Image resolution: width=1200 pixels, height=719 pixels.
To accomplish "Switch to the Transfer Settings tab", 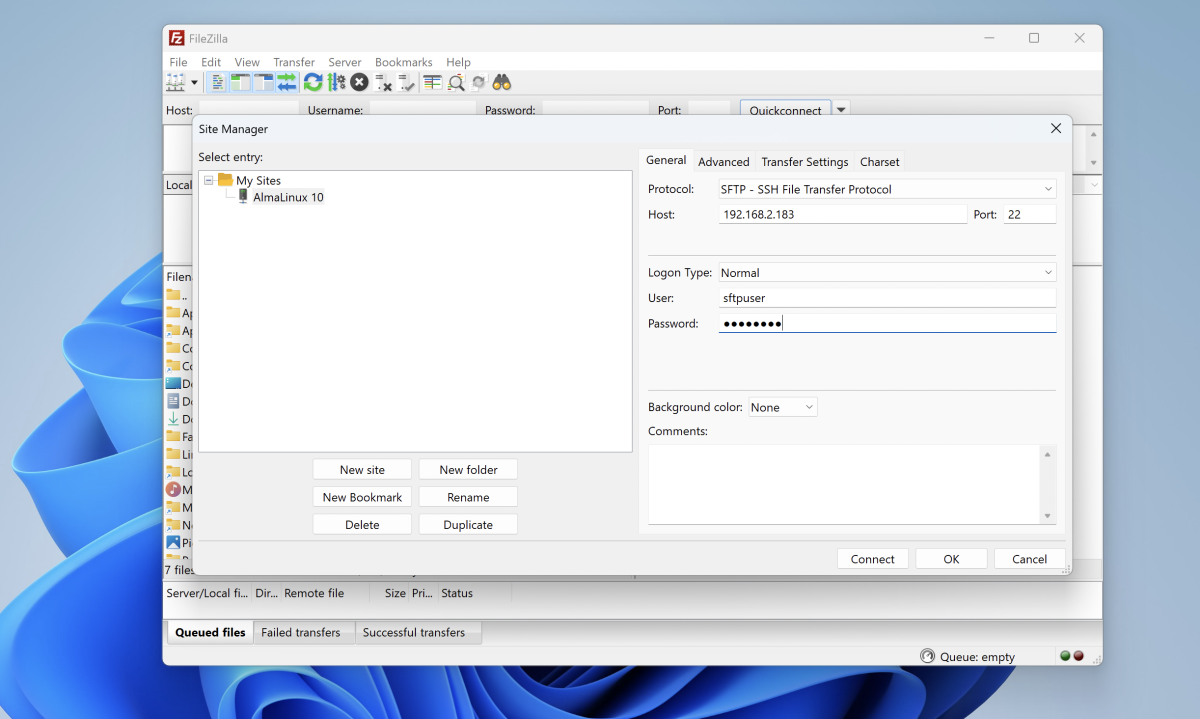I will coord(804,162).
